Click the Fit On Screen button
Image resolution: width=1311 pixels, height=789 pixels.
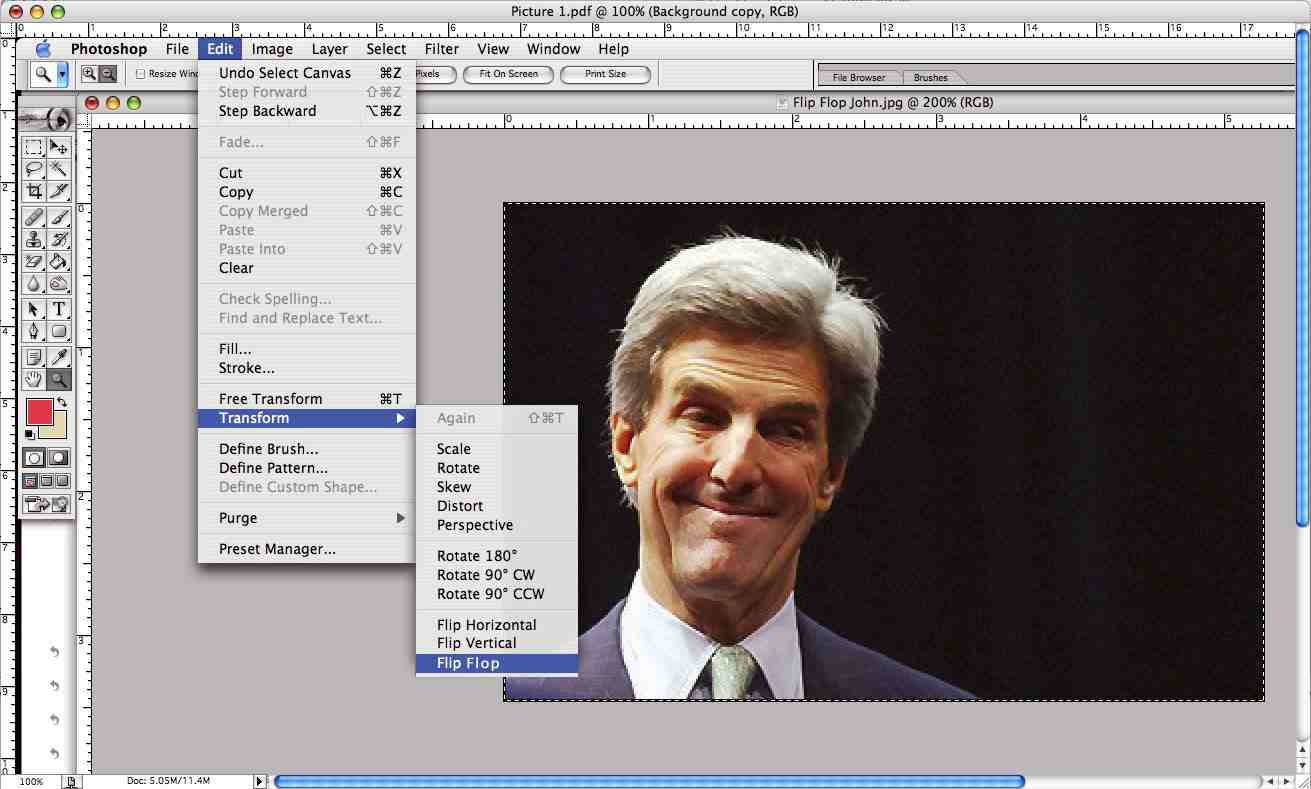[509, 74]
